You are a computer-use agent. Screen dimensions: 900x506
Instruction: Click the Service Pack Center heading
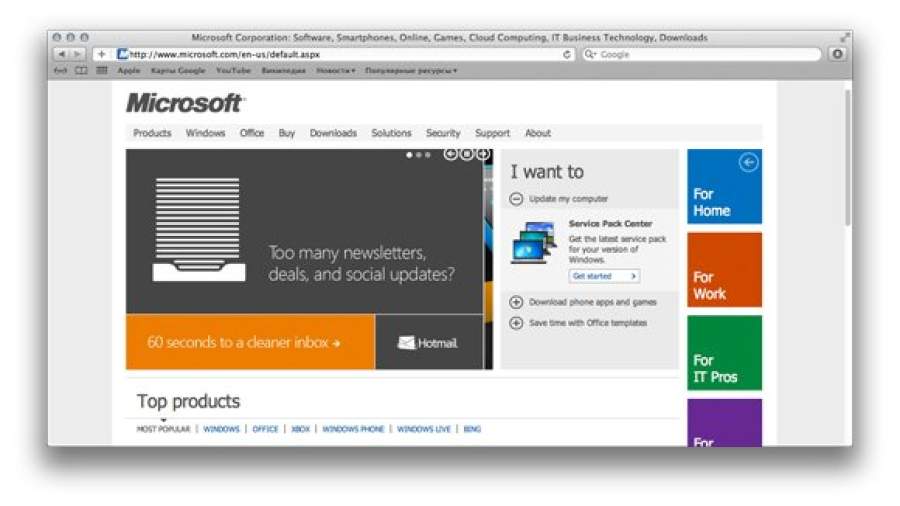[x=610, y=224]
